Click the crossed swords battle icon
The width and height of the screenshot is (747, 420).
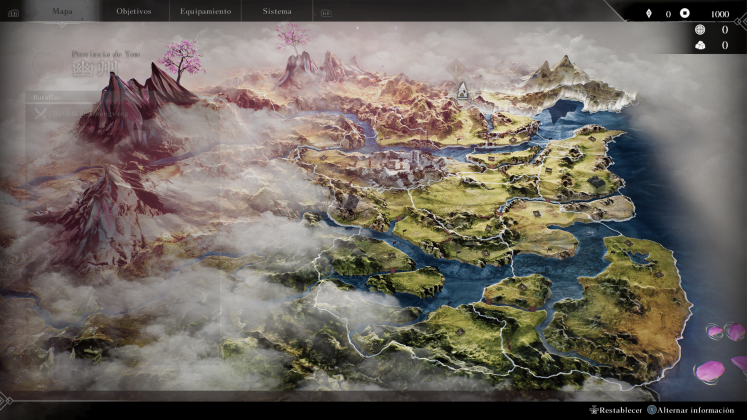[39, 112]
